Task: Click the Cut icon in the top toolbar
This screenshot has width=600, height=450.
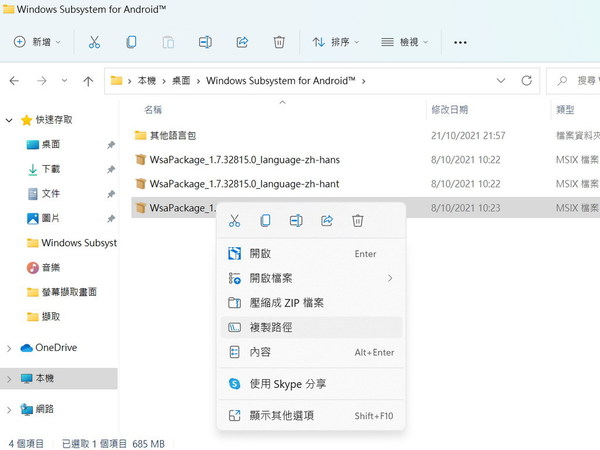Action: point(94,42)
